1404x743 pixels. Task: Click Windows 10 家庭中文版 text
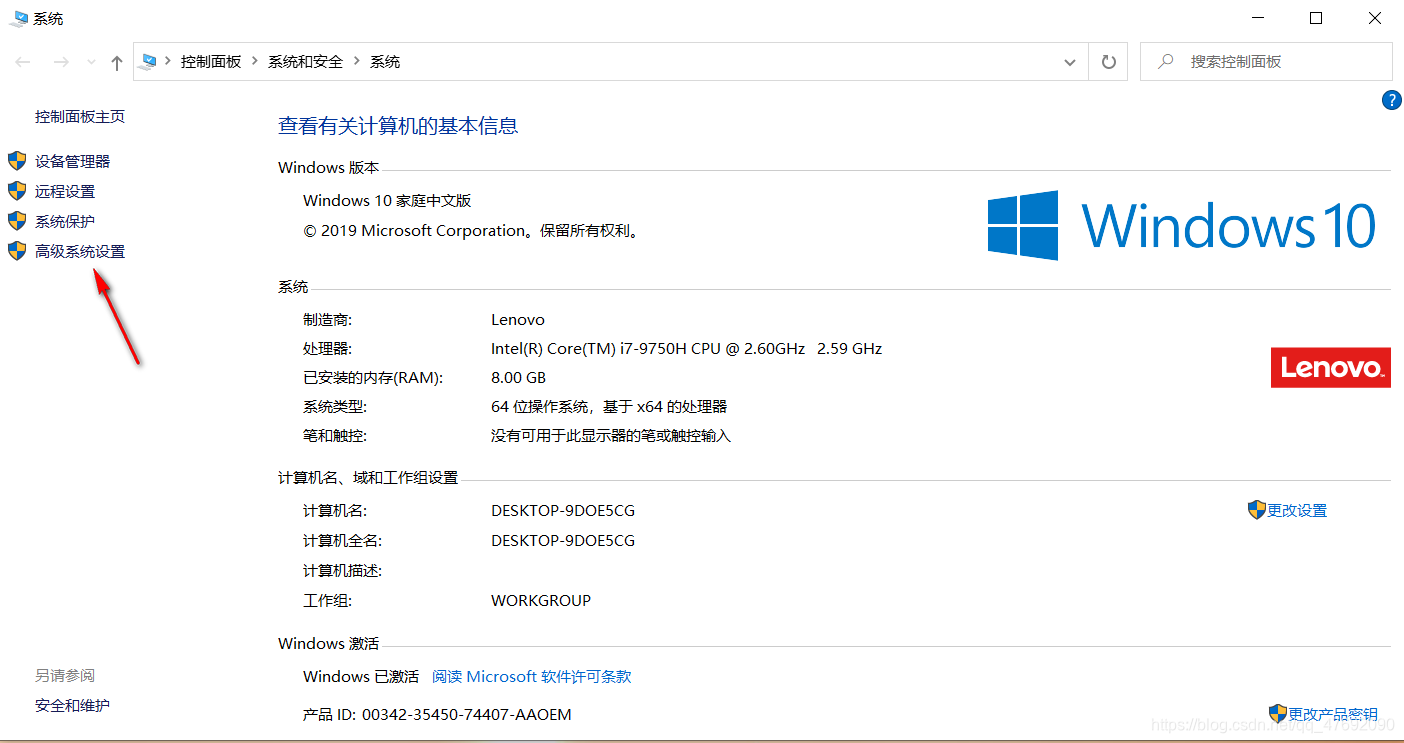[x=387, y=201]
